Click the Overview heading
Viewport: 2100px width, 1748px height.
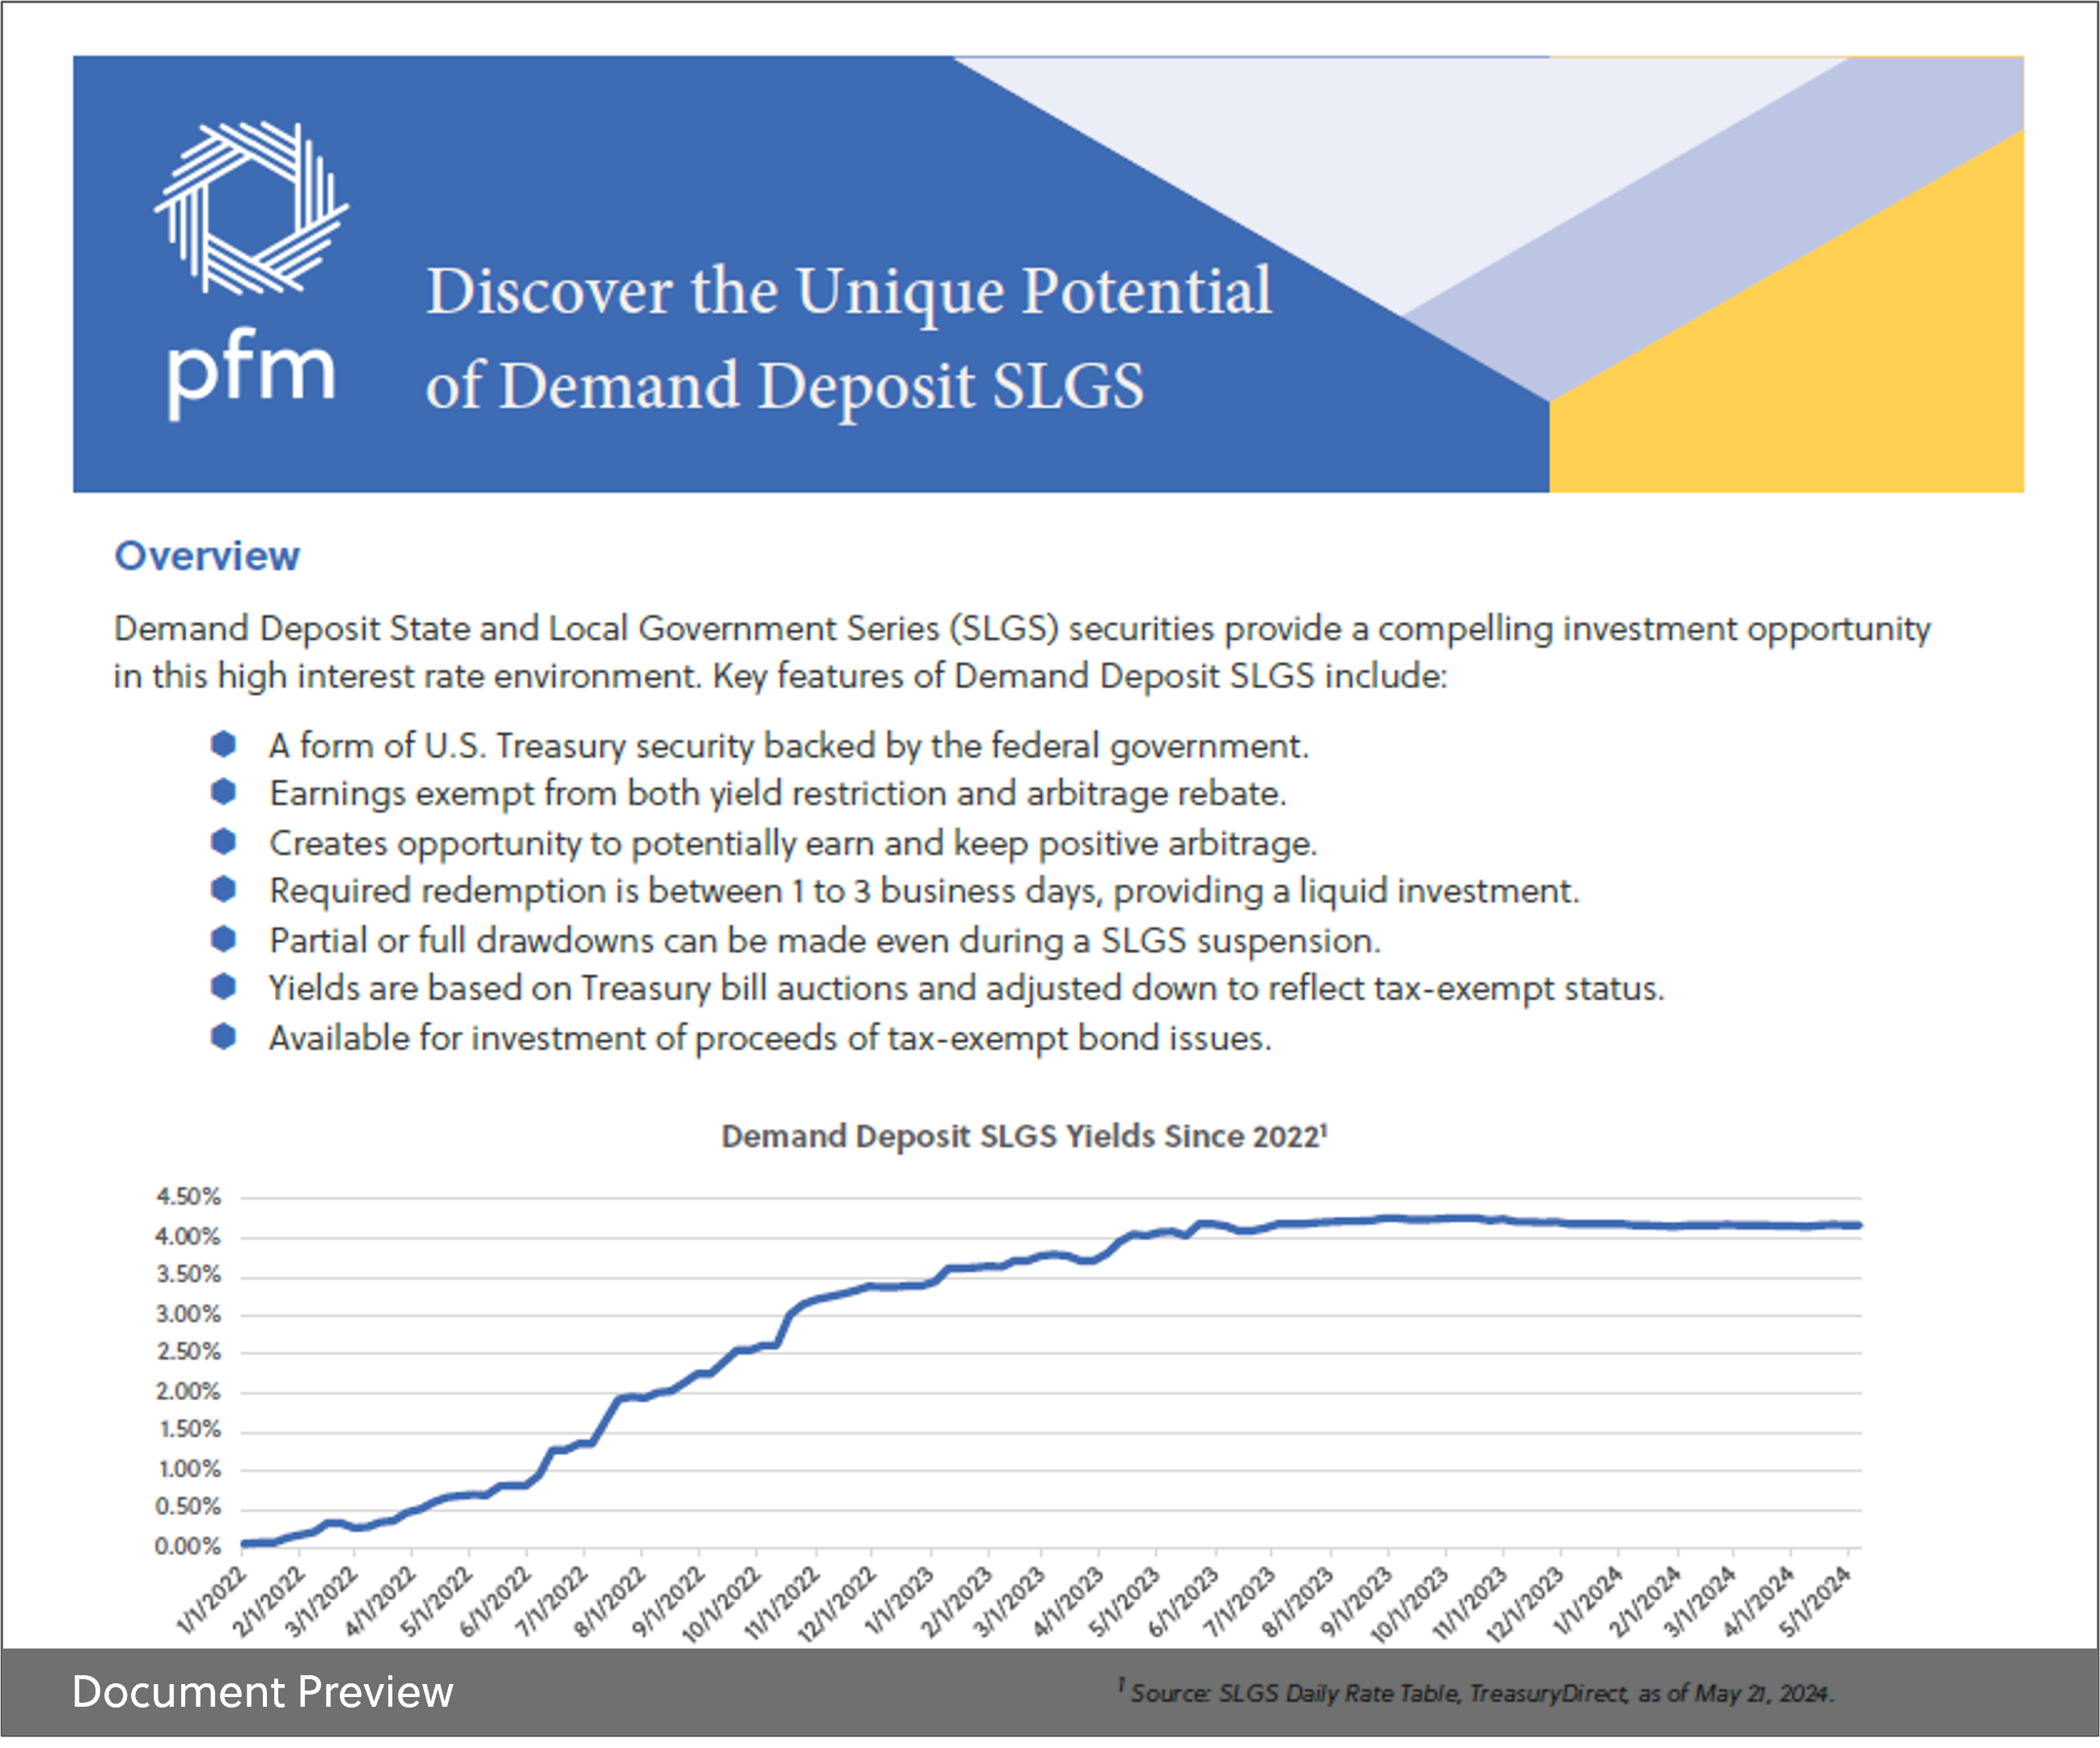(x=207, y=556)
